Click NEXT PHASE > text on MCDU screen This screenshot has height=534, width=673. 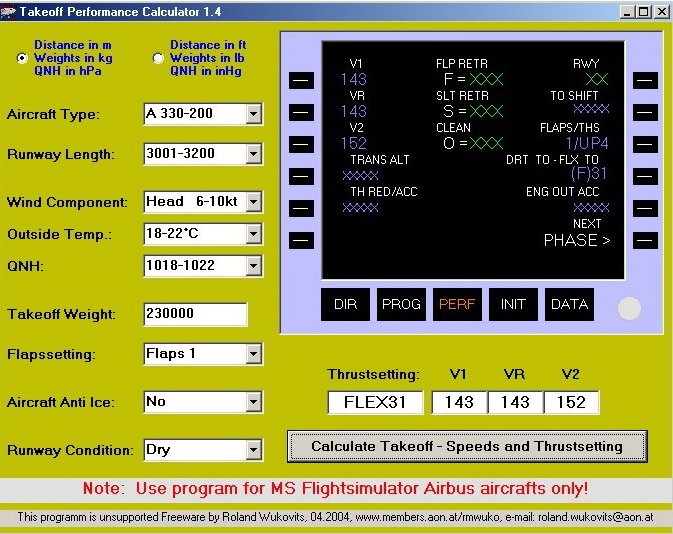(577, 233)
